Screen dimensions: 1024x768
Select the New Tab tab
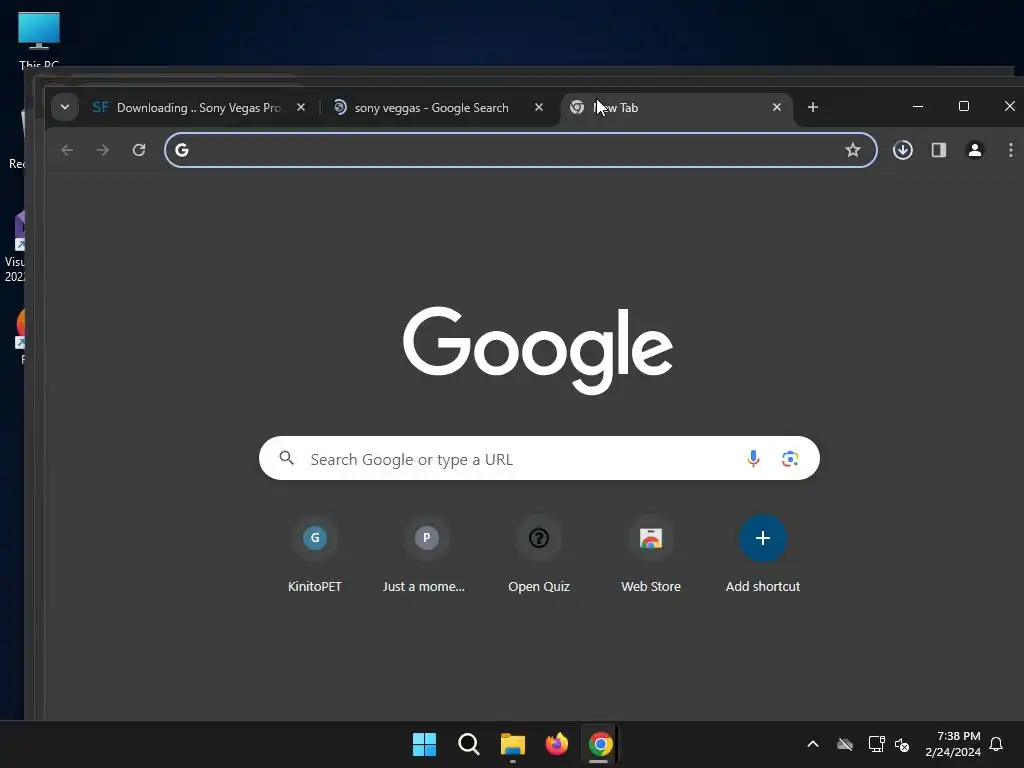coord(677,107)
